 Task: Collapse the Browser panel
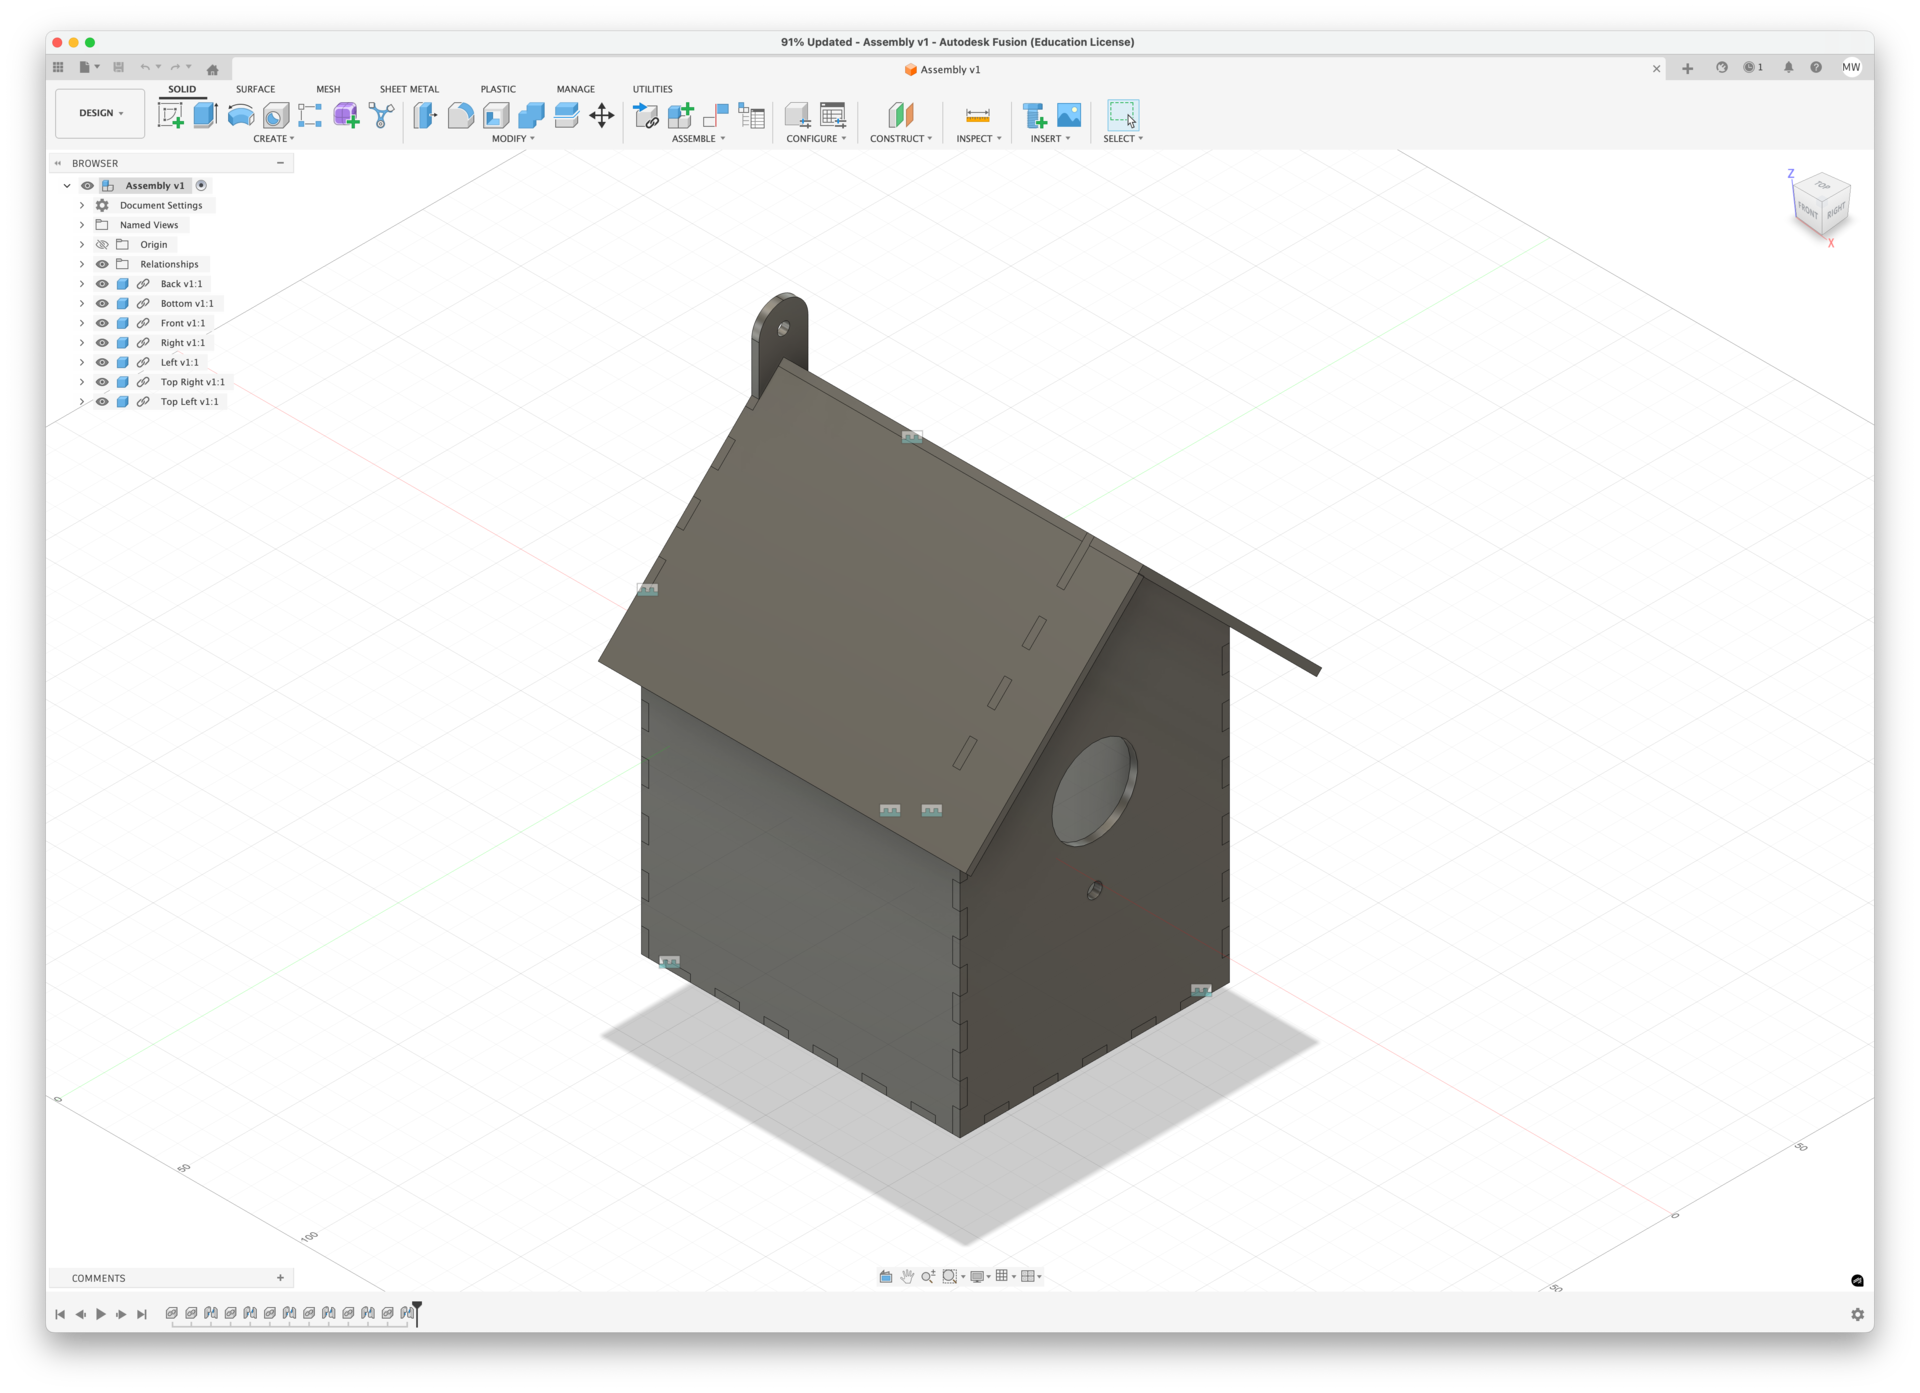pyautogui.click(x=58, y=163)
